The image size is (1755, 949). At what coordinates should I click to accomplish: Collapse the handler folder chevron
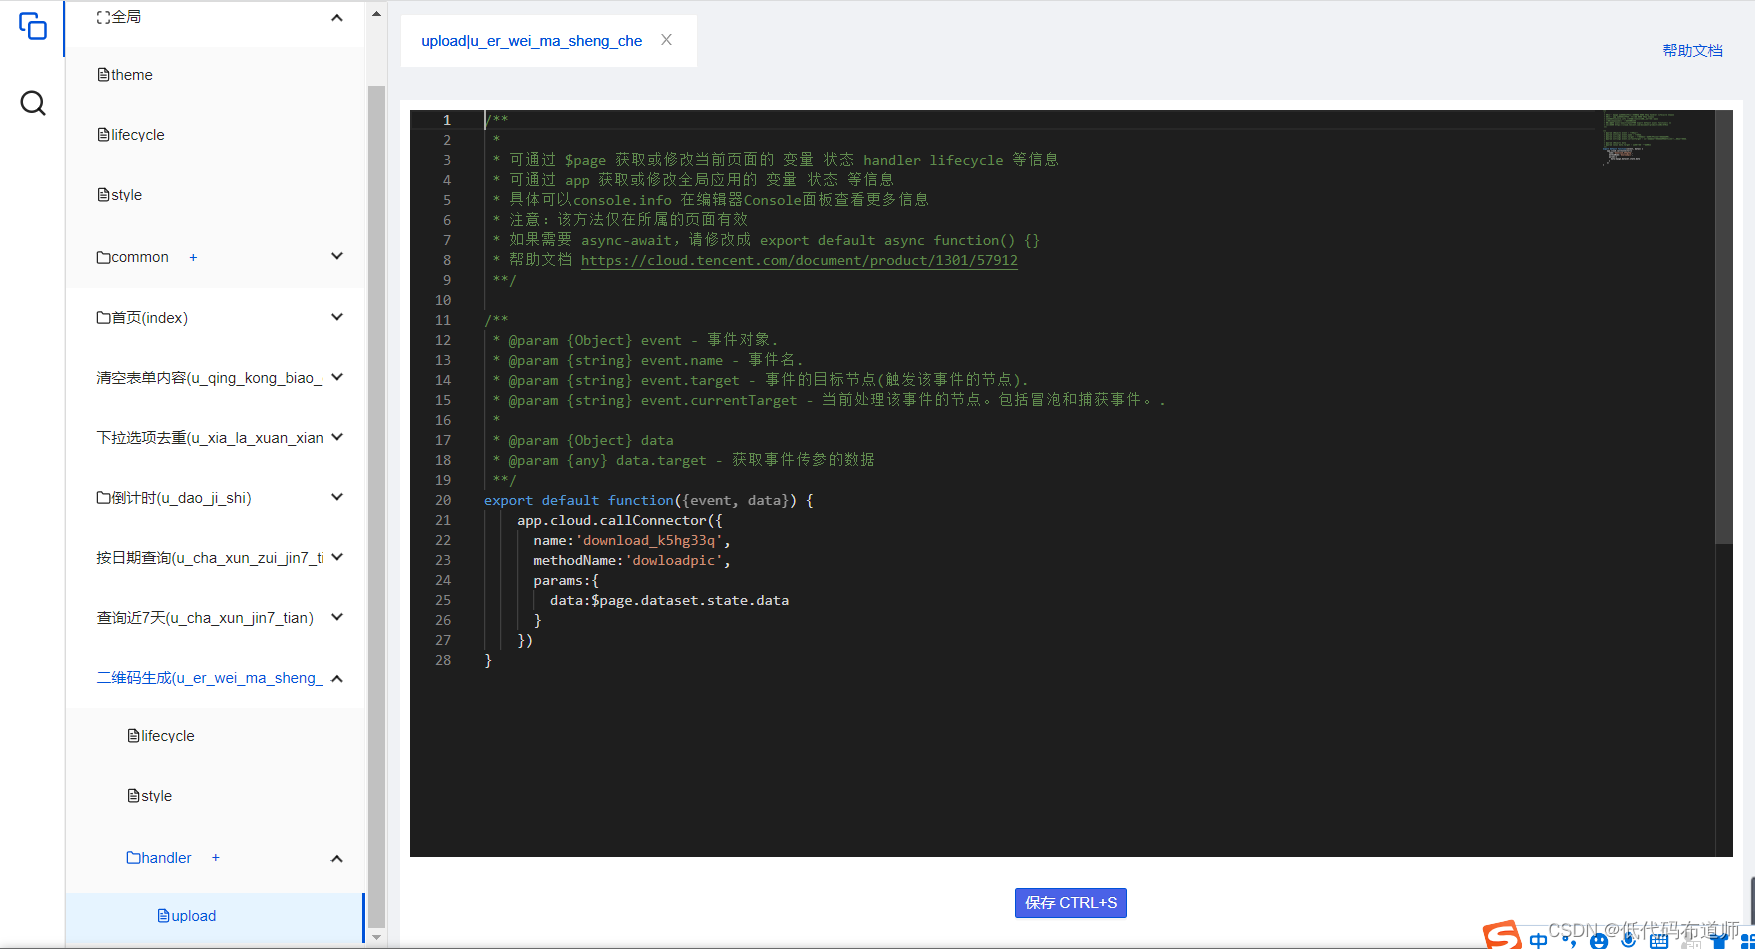[337, 859]
